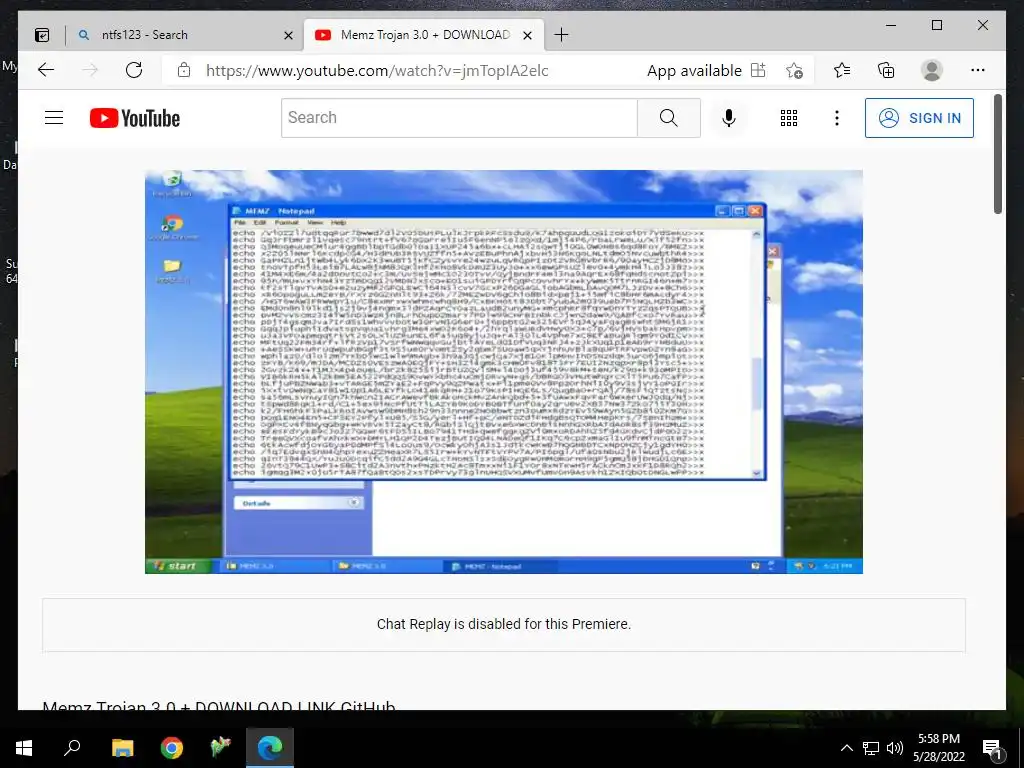The image size is (1024, 768).
Task: Click the YouTube URL in address bar
Action: (x=377, y=71)
